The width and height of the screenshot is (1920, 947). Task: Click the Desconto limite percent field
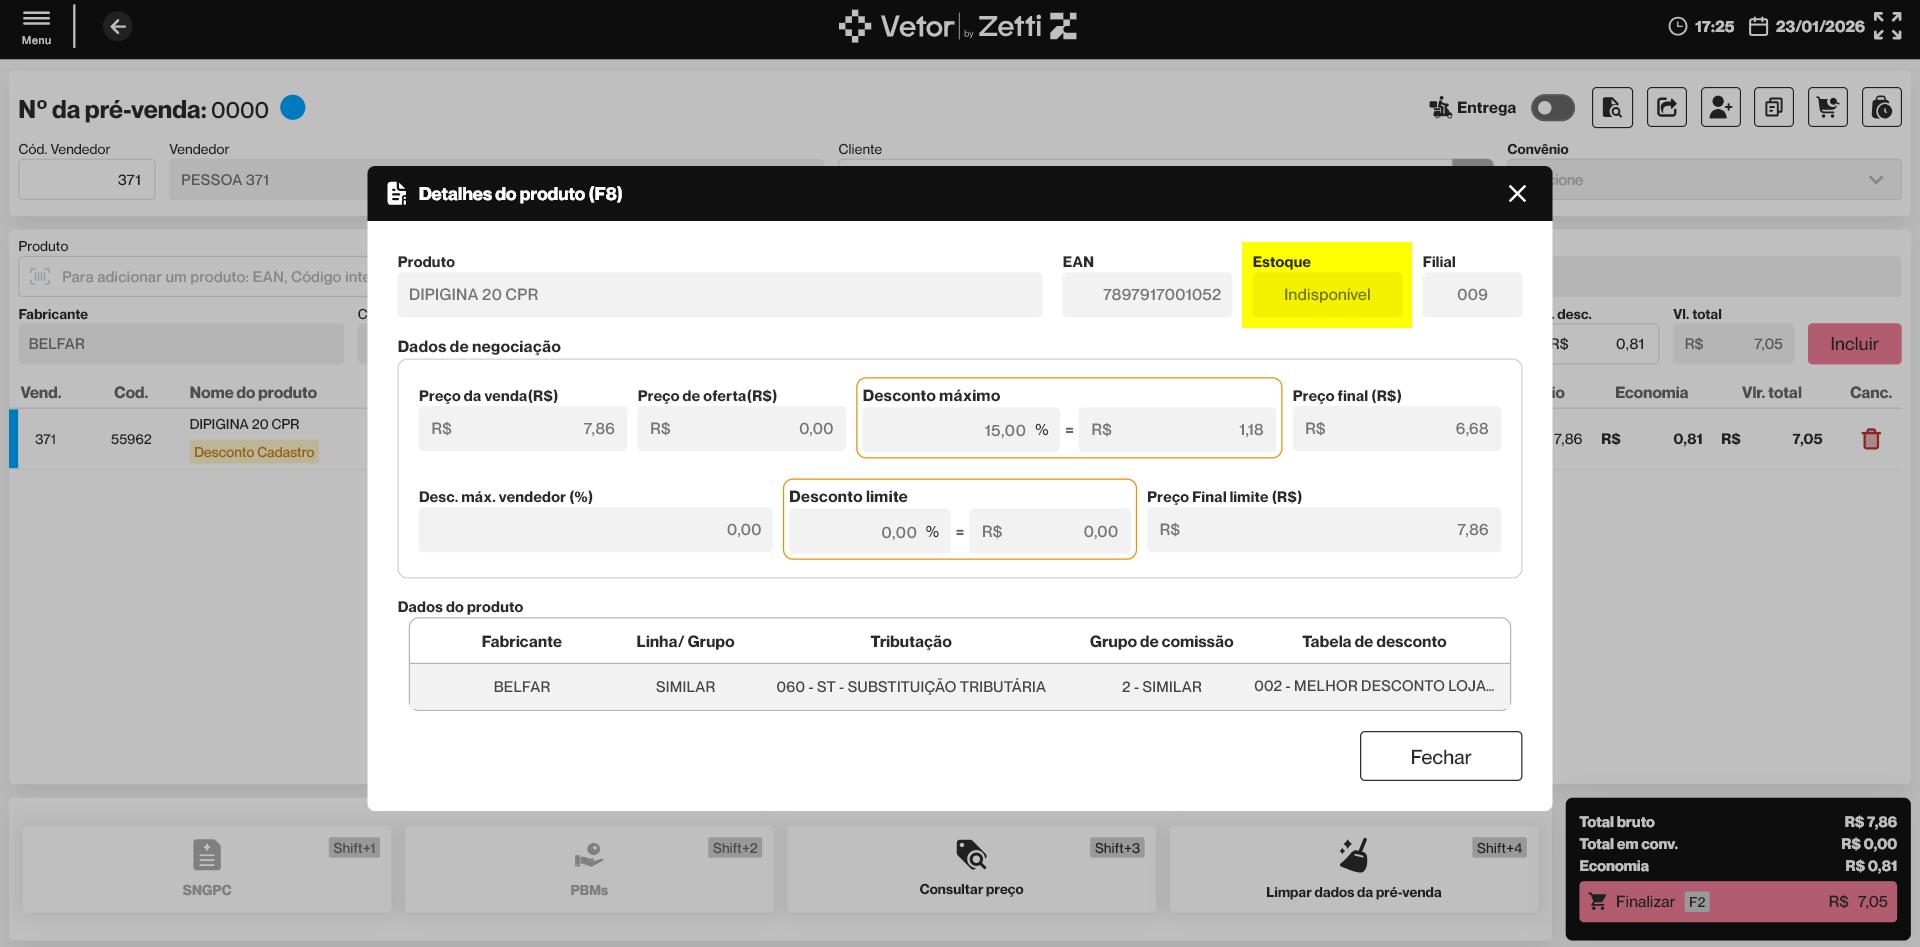click(870, 532)
